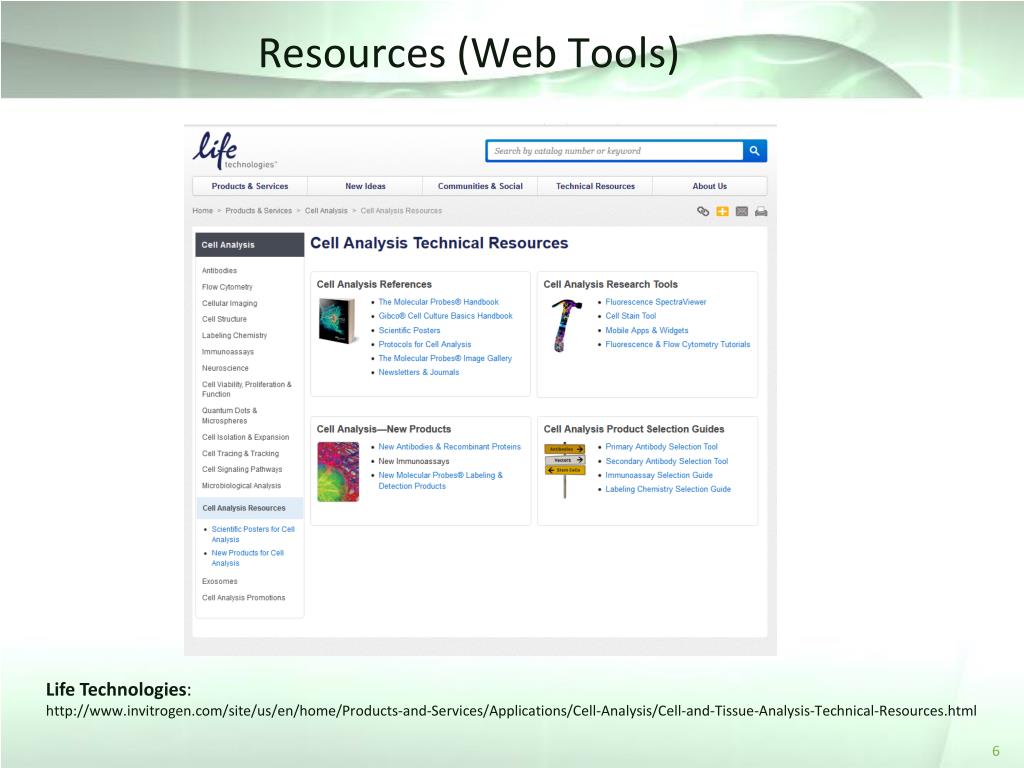Open Newsletters & Journals link

(419, 372)
